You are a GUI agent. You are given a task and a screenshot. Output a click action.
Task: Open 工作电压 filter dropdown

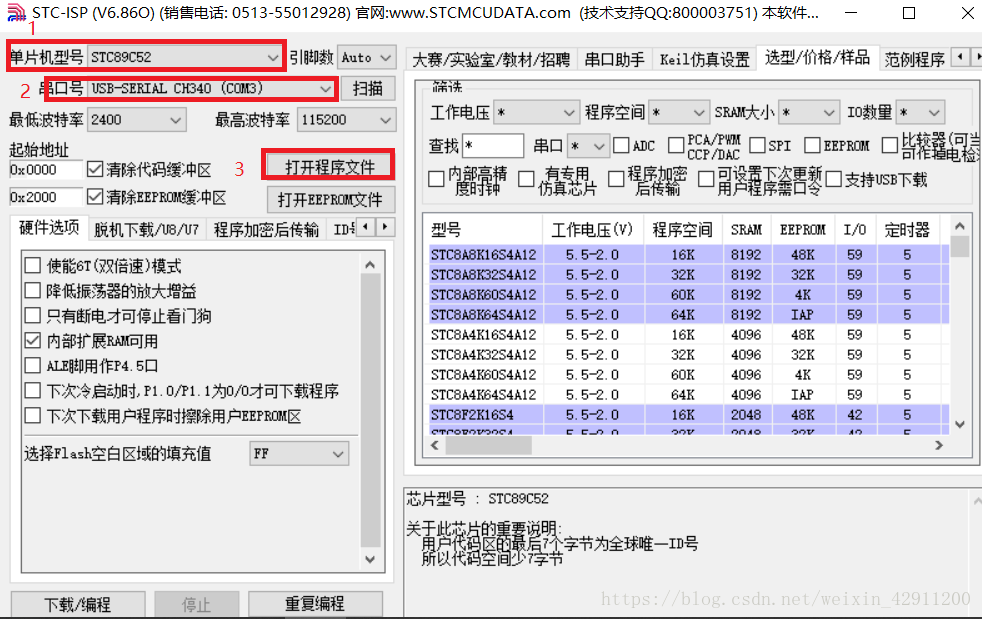(x=535, y=113)
